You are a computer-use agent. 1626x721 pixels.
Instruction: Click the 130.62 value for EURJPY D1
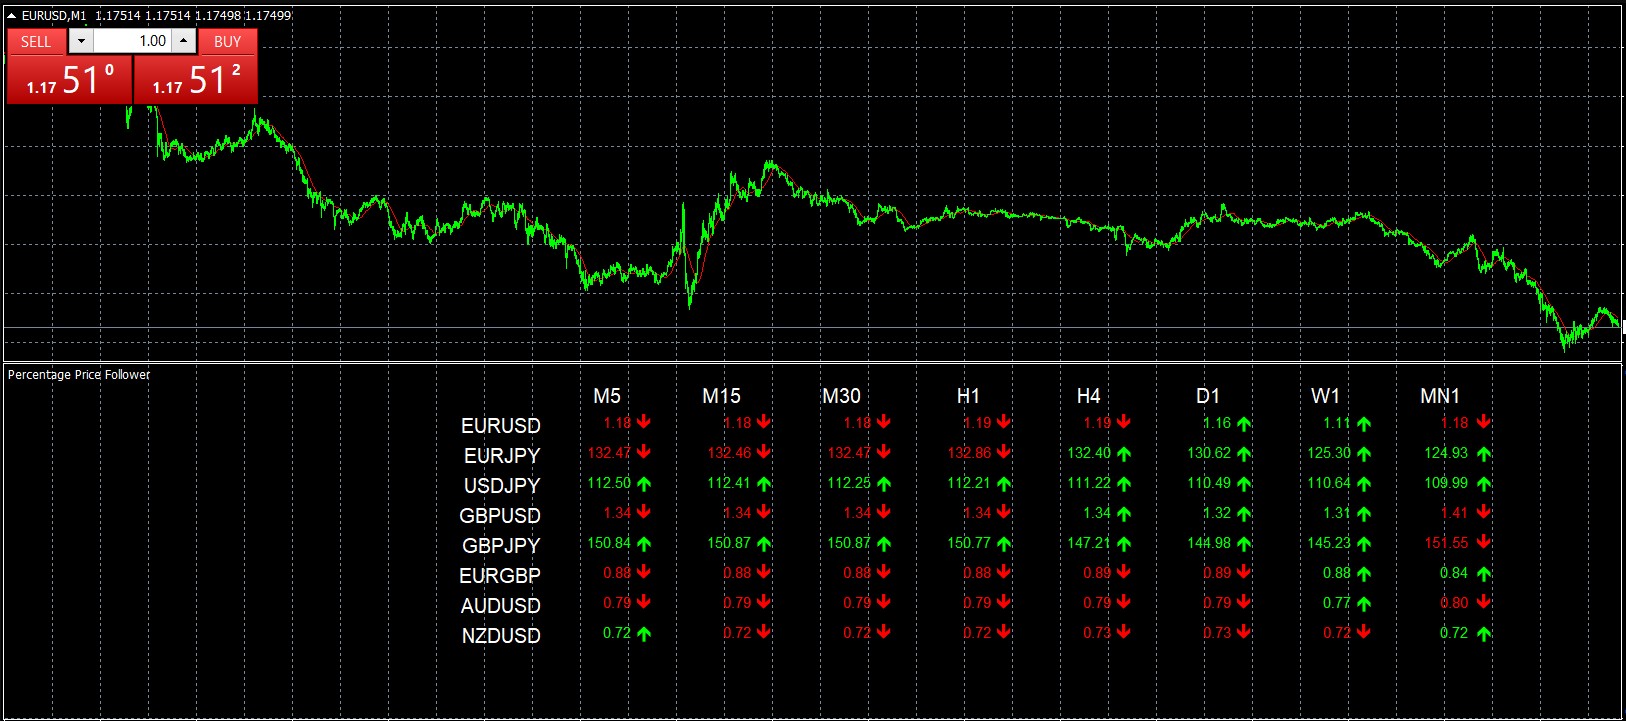point(1209,453)
